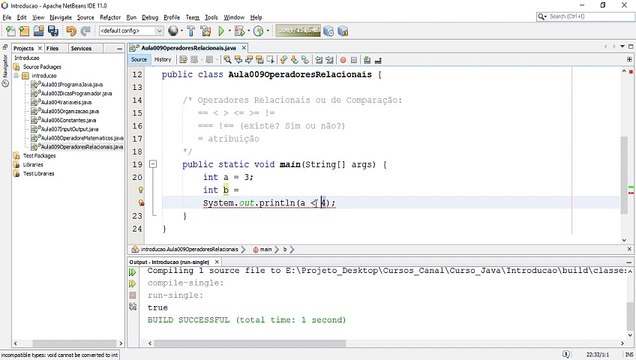The width and height of the screenshot is (636, 360).
Task: Click the red Start Macro Recording icon
Action: coord(343,60)
